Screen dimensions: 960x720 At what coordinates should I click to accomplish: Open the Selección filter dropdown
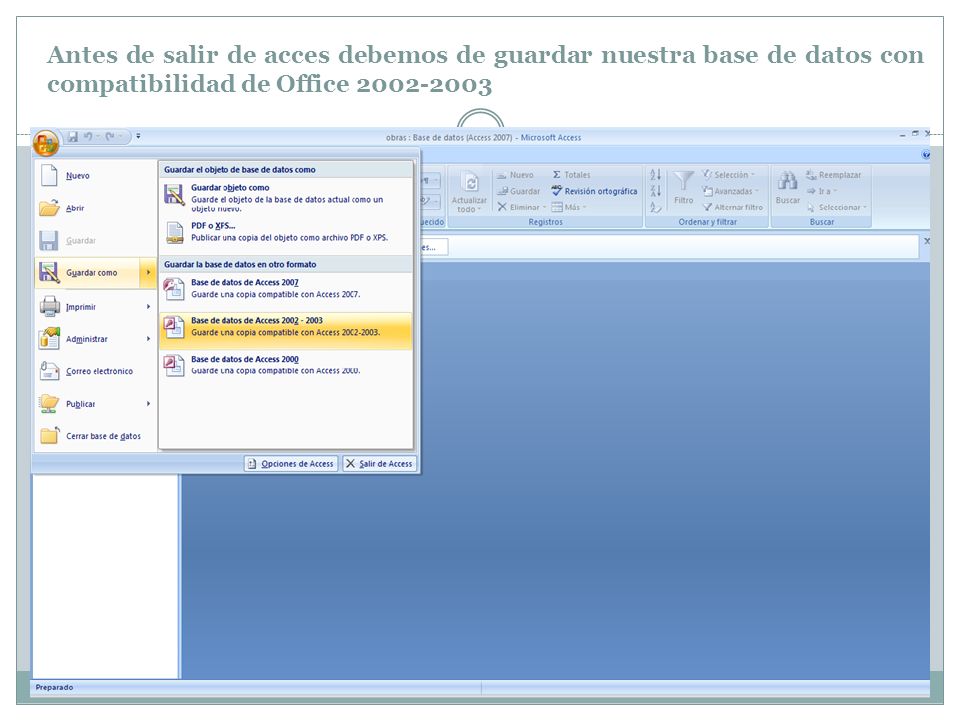tap(729, 175)
